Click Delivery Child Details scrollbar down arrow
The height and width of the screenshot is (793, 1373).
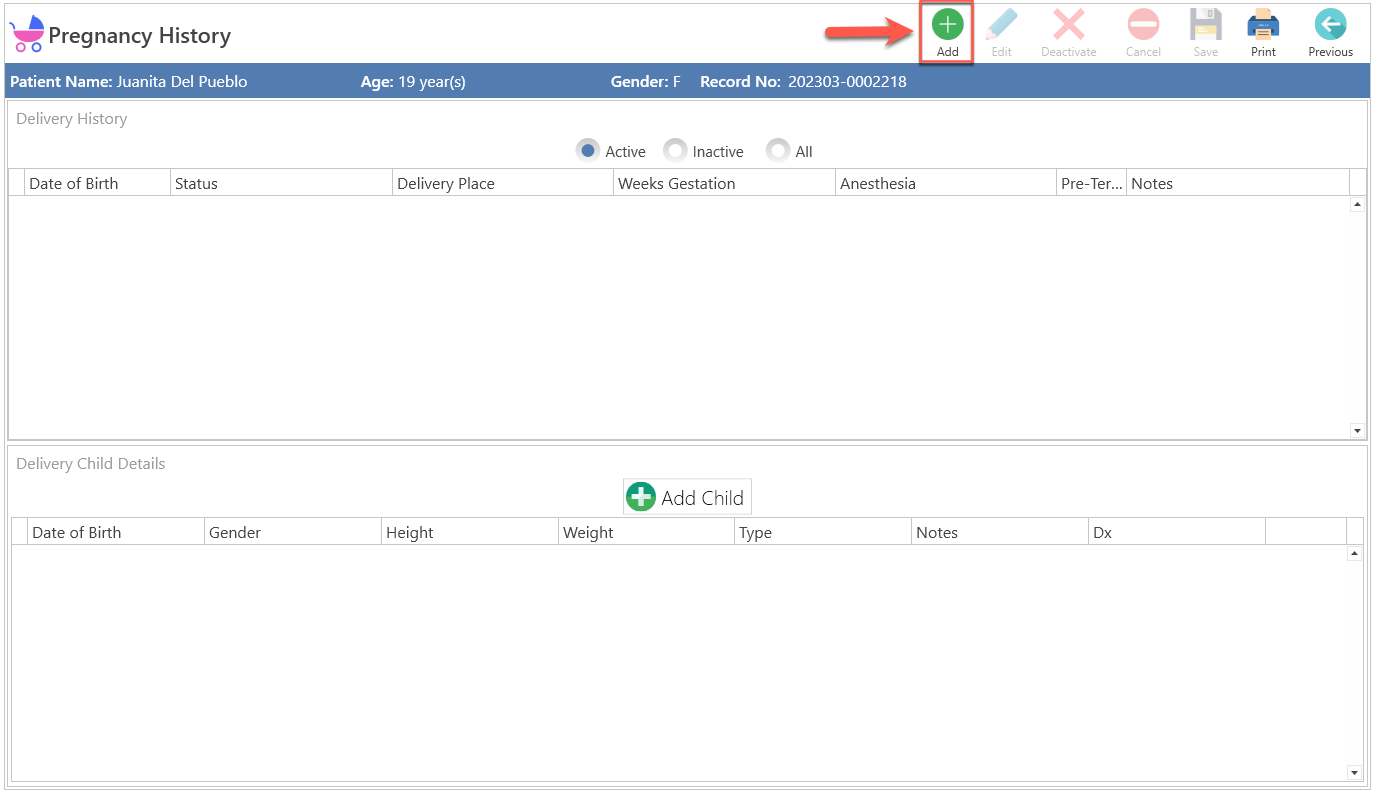coord(1355,772)
